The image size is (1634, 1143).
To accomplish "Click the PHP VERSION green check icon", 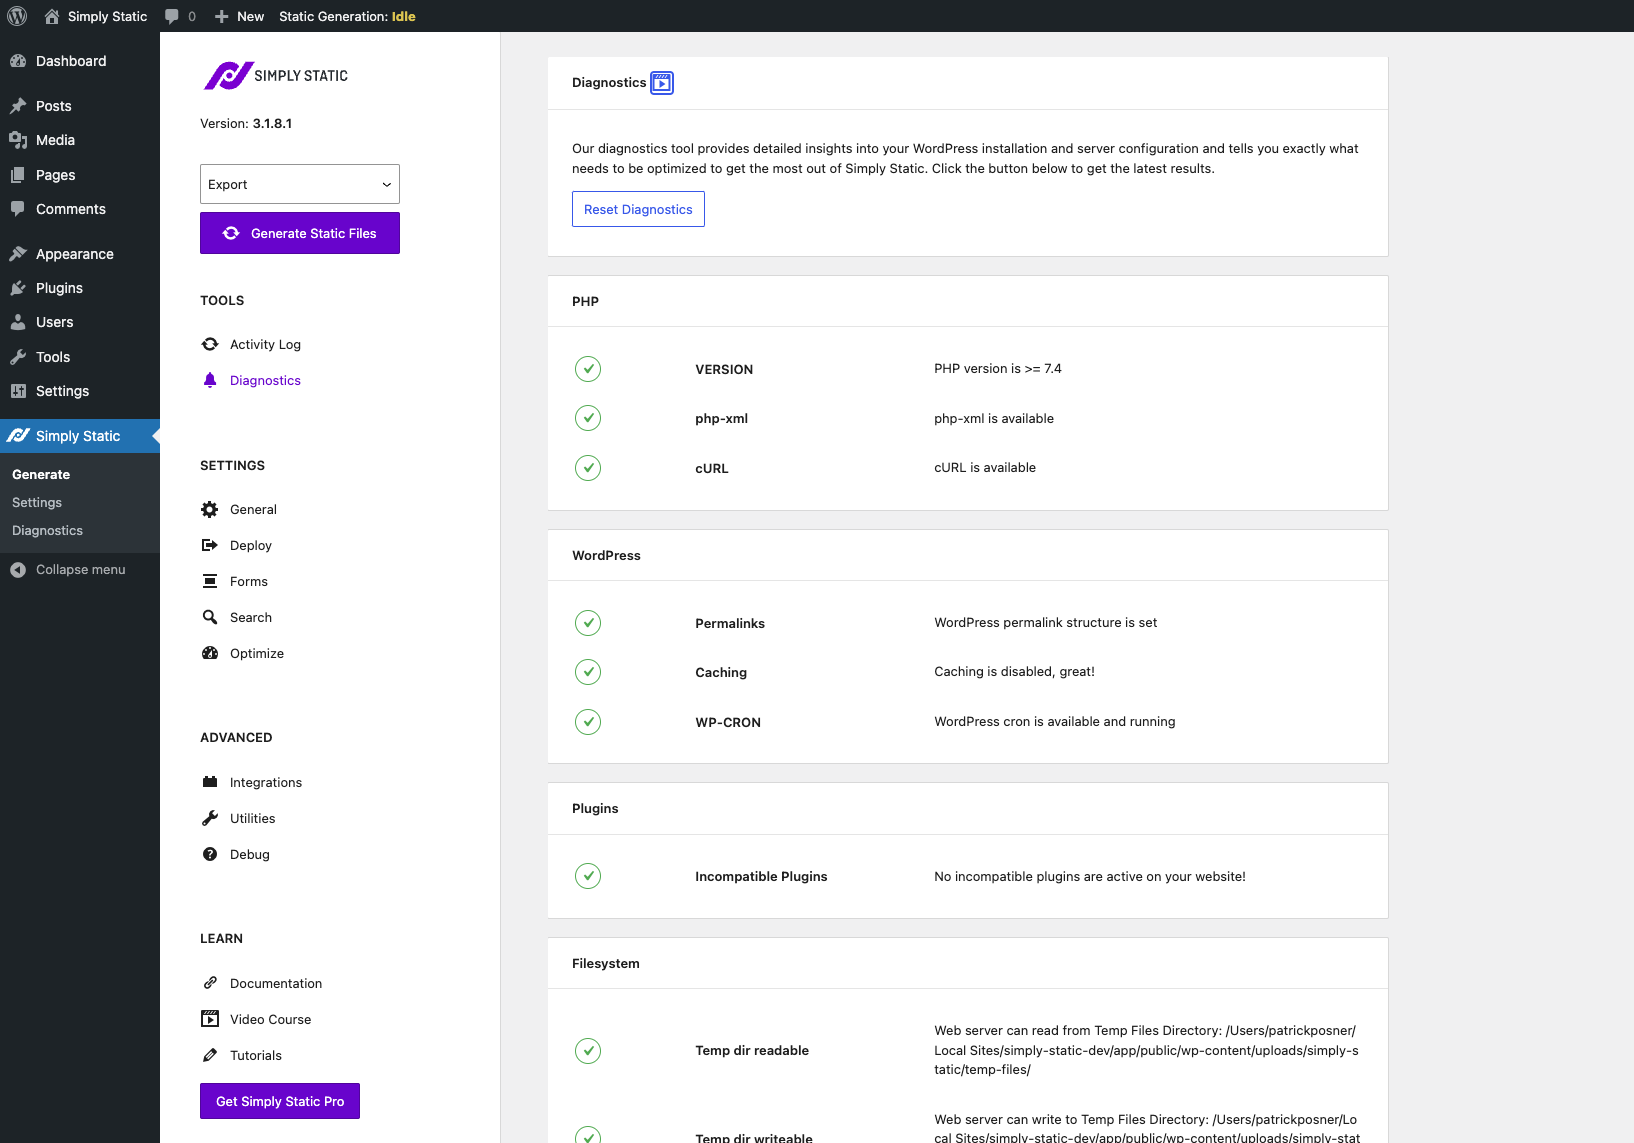I will tap(588, 369).
